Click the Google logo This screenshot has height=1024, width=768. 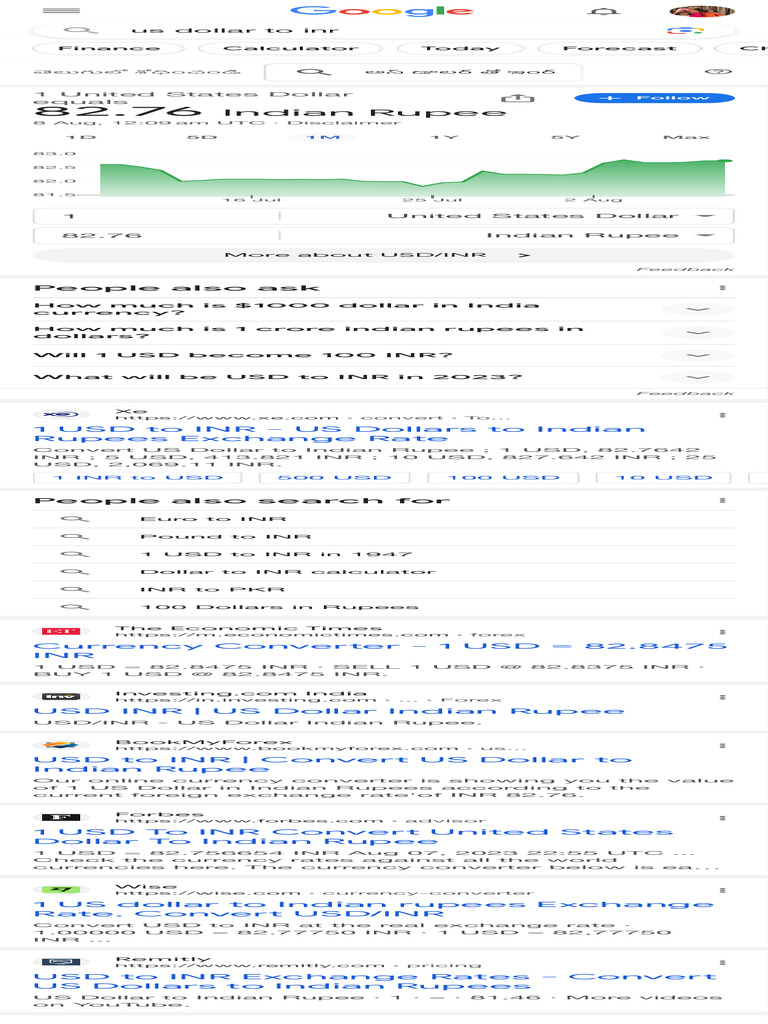382,10
